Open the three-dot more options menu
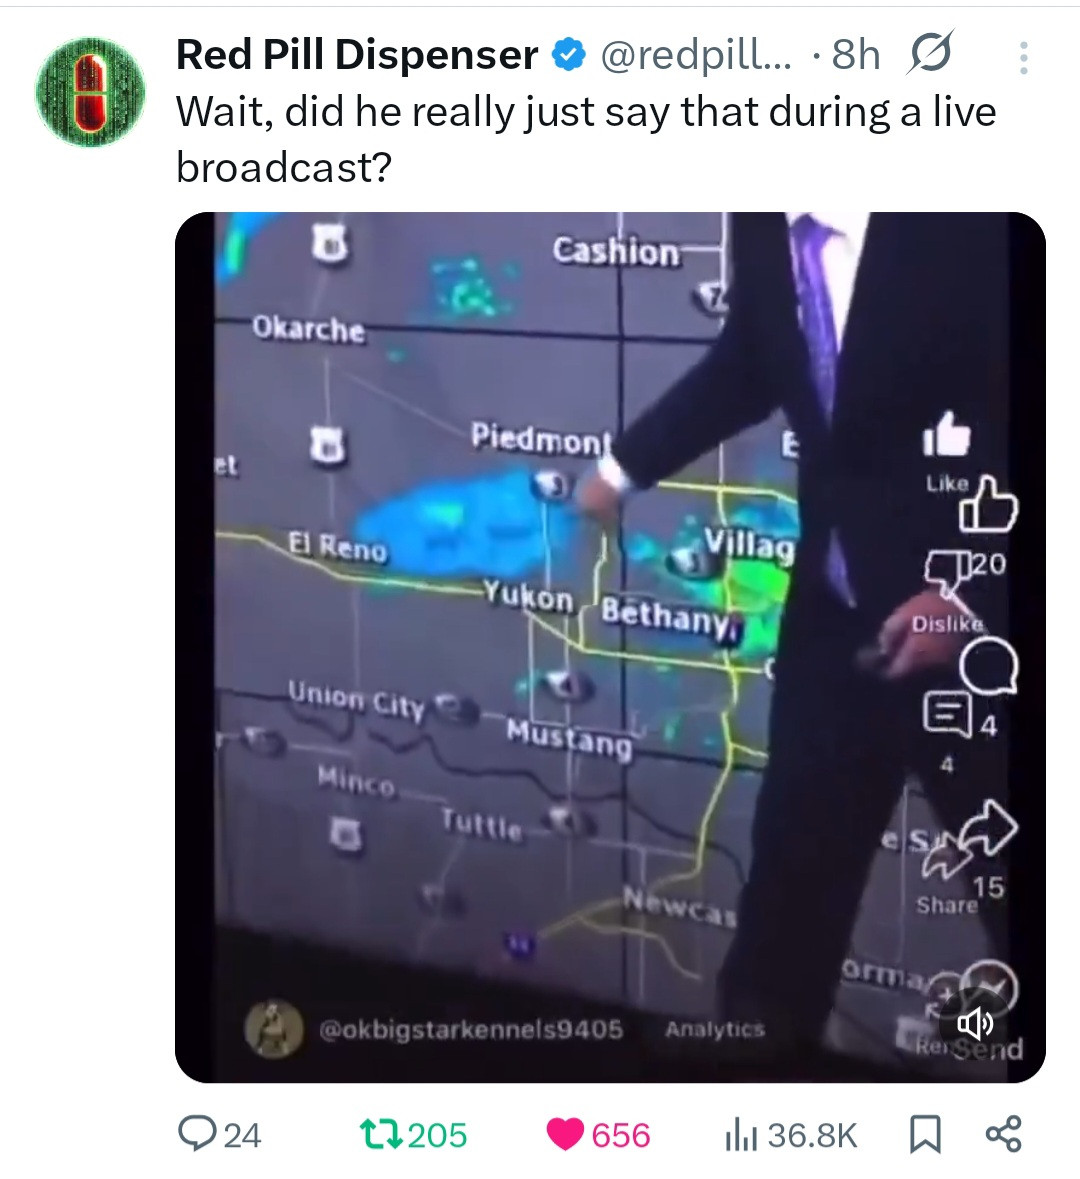 (x=1023, y=58)
